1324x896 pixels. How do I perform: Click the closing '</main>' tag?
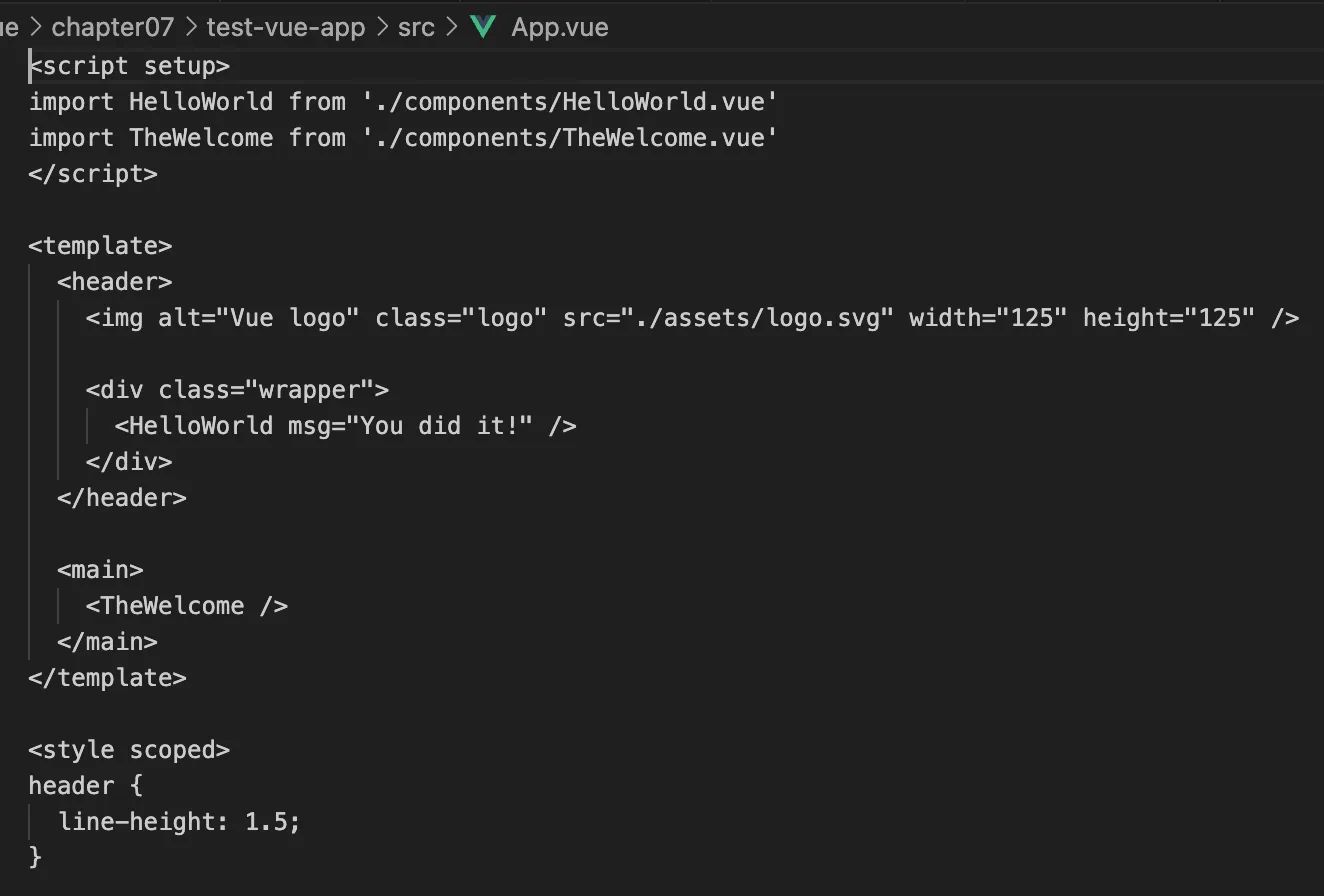point(108,642)
